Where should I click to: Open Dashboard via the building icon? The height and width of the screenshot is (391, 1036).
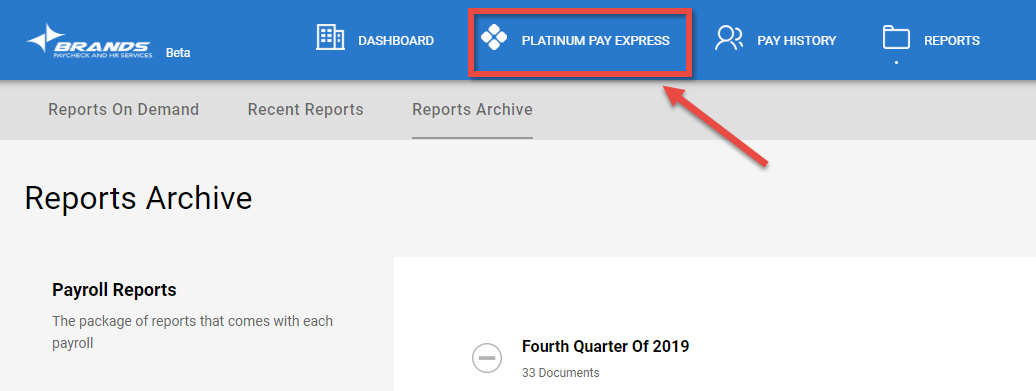(330, 38)
